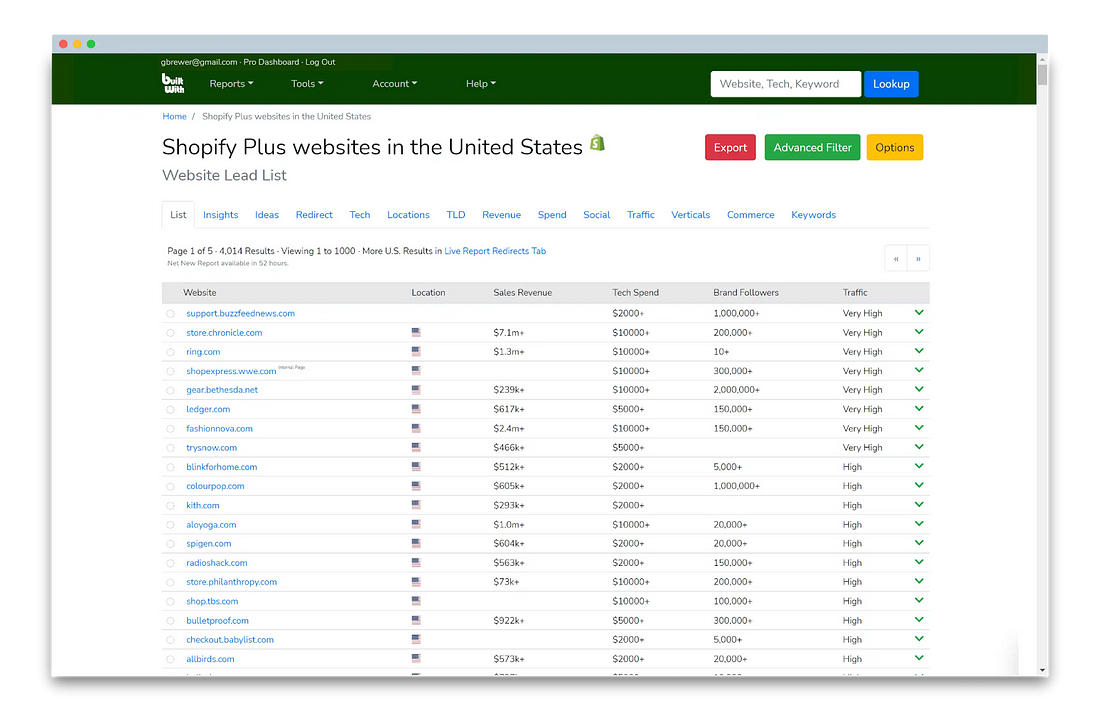Open the Keywords tab
The image size is (1100, 711).
click(x=813, y=215)
